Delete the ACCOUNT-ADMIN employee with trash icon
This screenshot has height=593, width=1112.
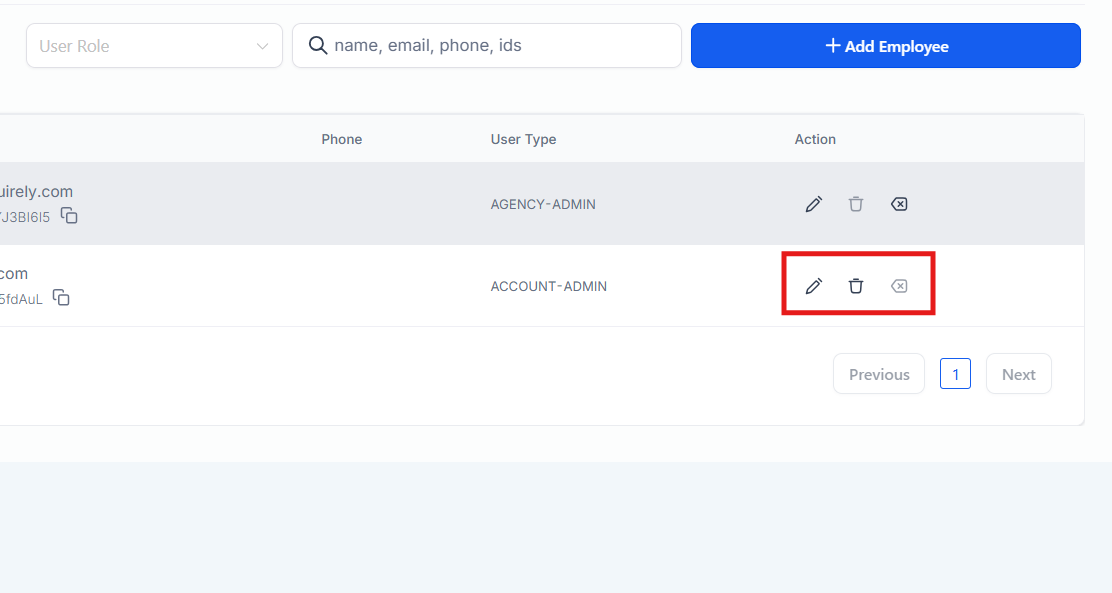click(x=856, y=286)
